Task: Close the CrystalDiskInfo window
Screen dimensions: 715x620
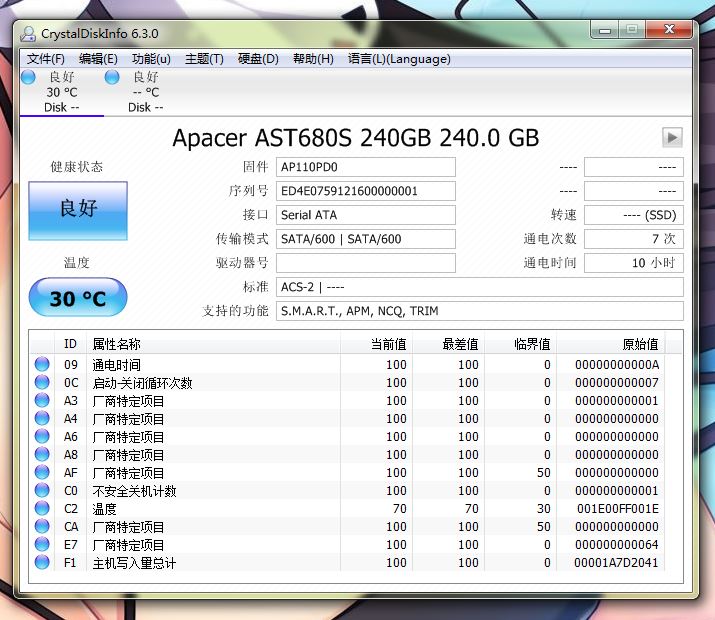Action: pos(669,30)
